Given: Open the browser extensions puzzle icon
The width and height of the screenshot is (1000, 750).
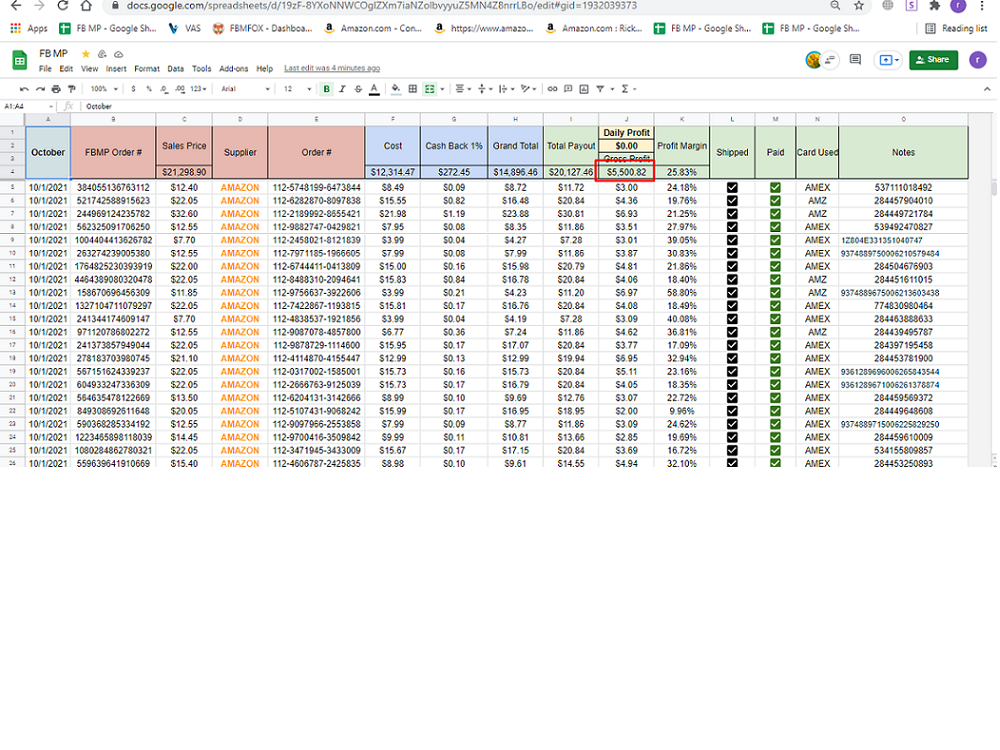Looking at the screenshot, I should (934, 6).
